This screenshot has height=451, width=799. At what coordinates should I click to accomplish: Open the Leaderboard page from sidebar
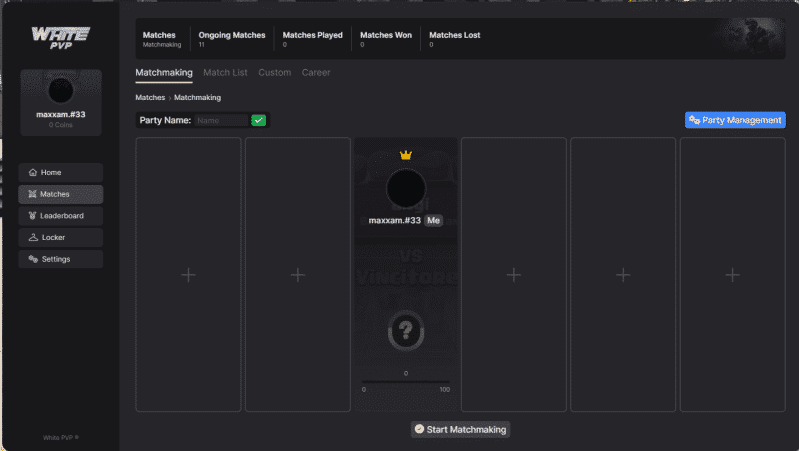61,216
